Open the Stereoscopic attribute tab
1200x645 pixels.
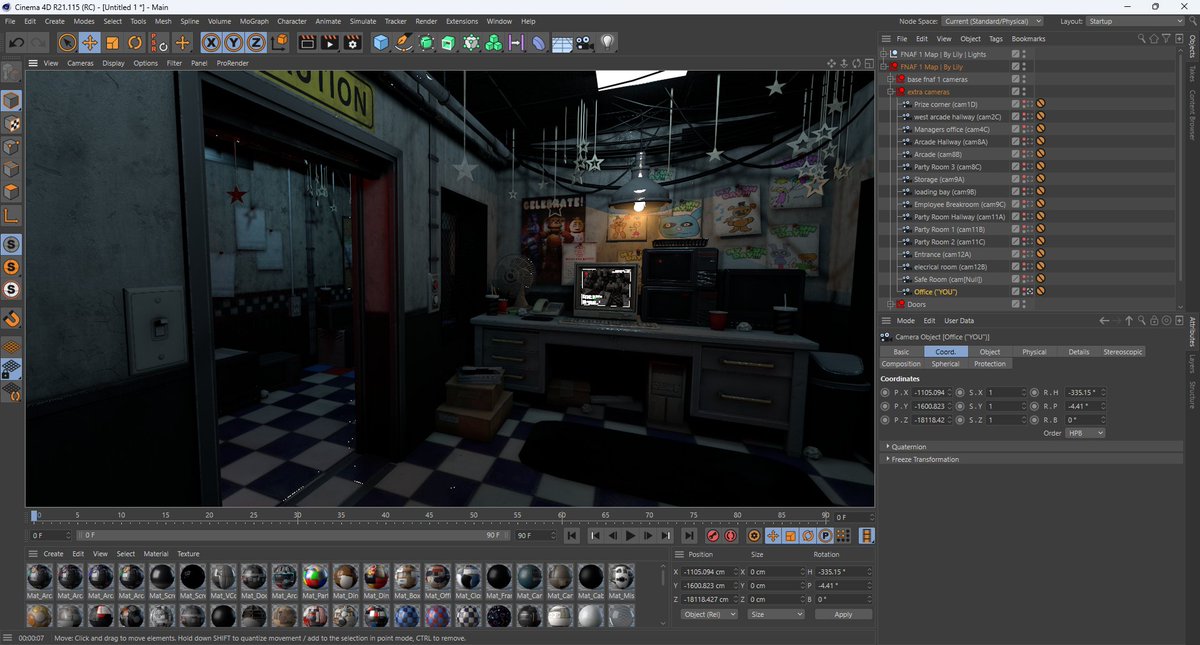pos(1123,352)
